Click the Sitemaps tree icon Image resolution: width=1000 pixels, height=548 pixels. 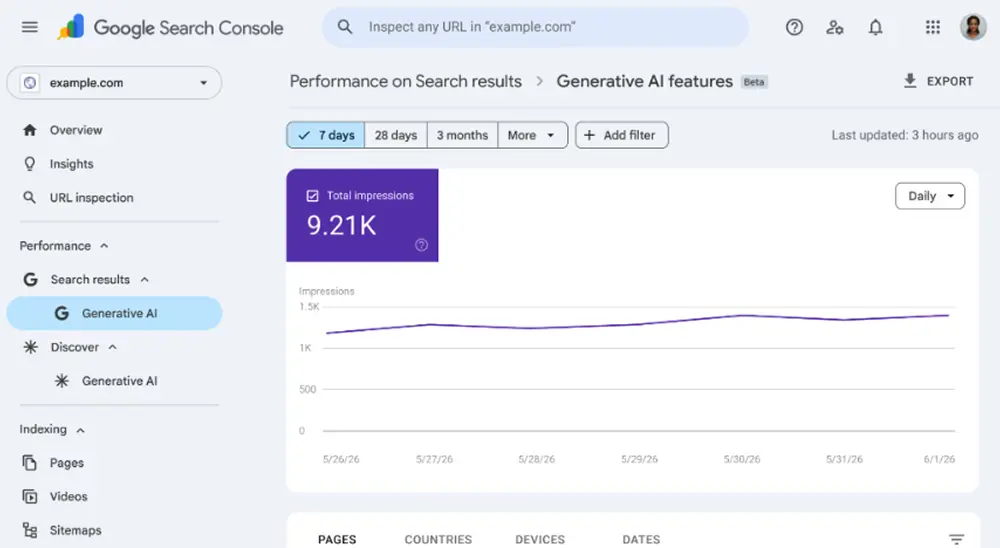29,530
